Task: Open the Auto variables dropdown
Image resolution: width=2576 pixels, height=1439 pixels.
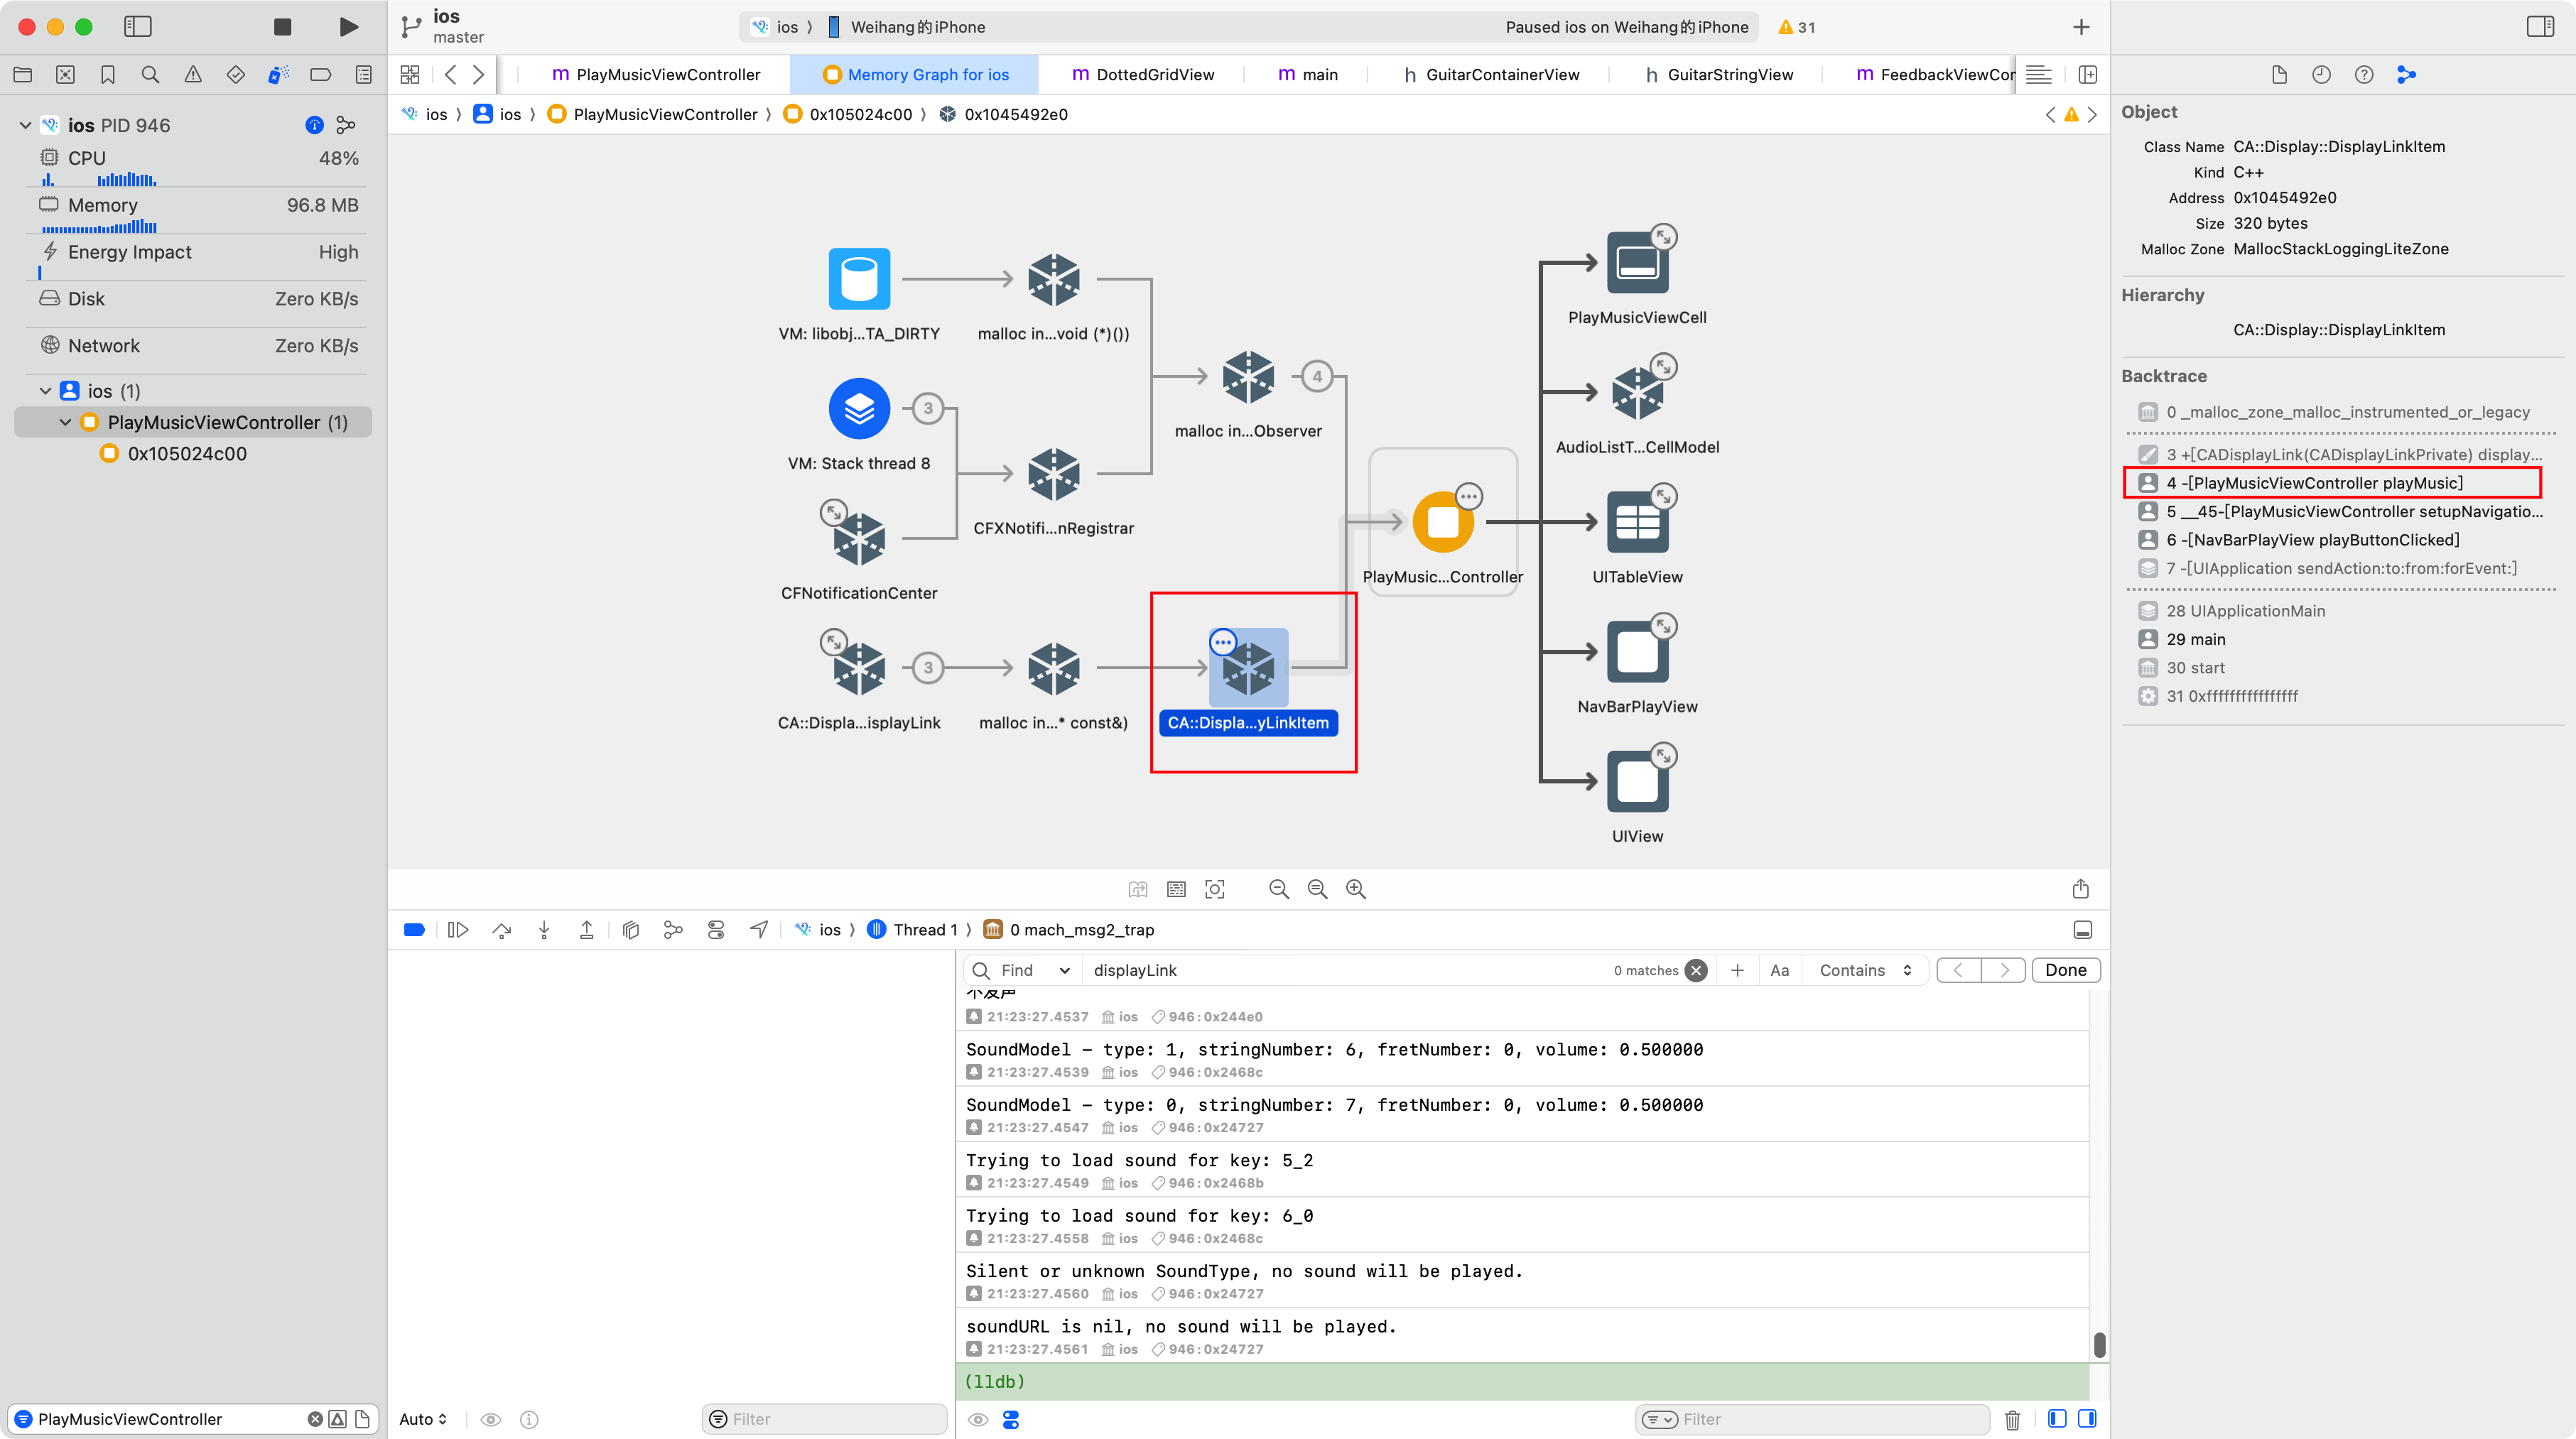Action: click(x=423, y=1419)
